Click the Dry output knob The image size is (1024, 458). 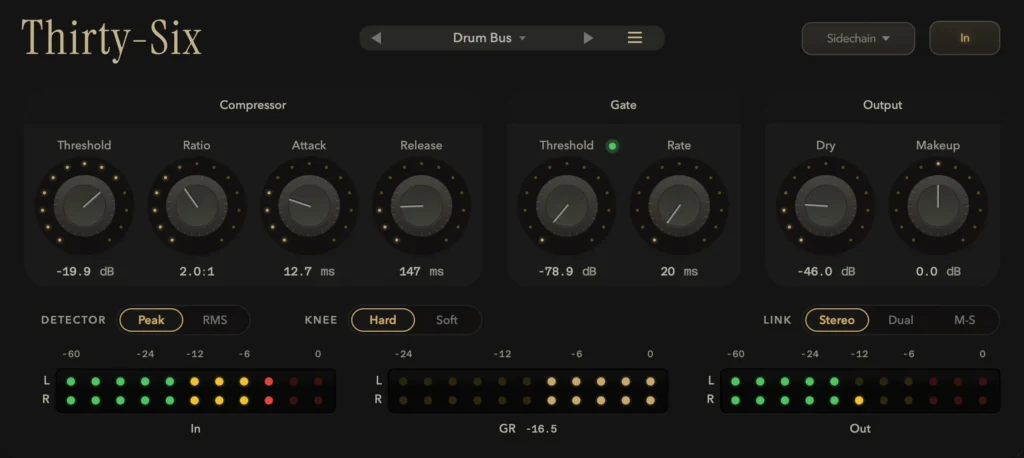[825, 205]
